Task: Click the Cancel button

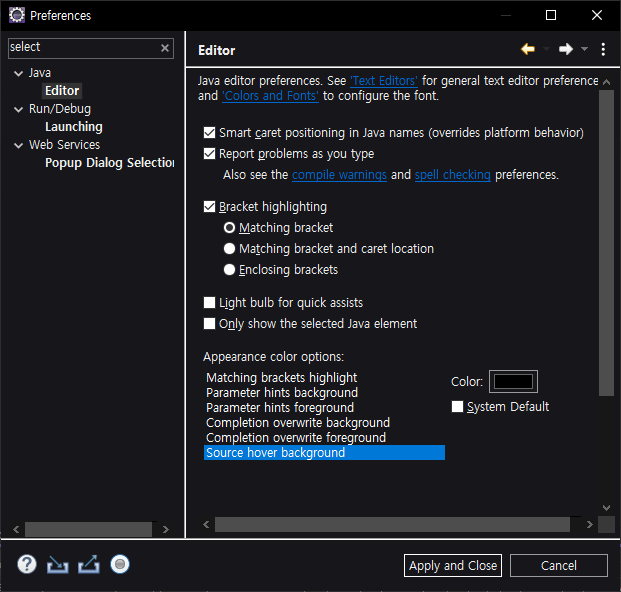Action: (x=558, y=565)
